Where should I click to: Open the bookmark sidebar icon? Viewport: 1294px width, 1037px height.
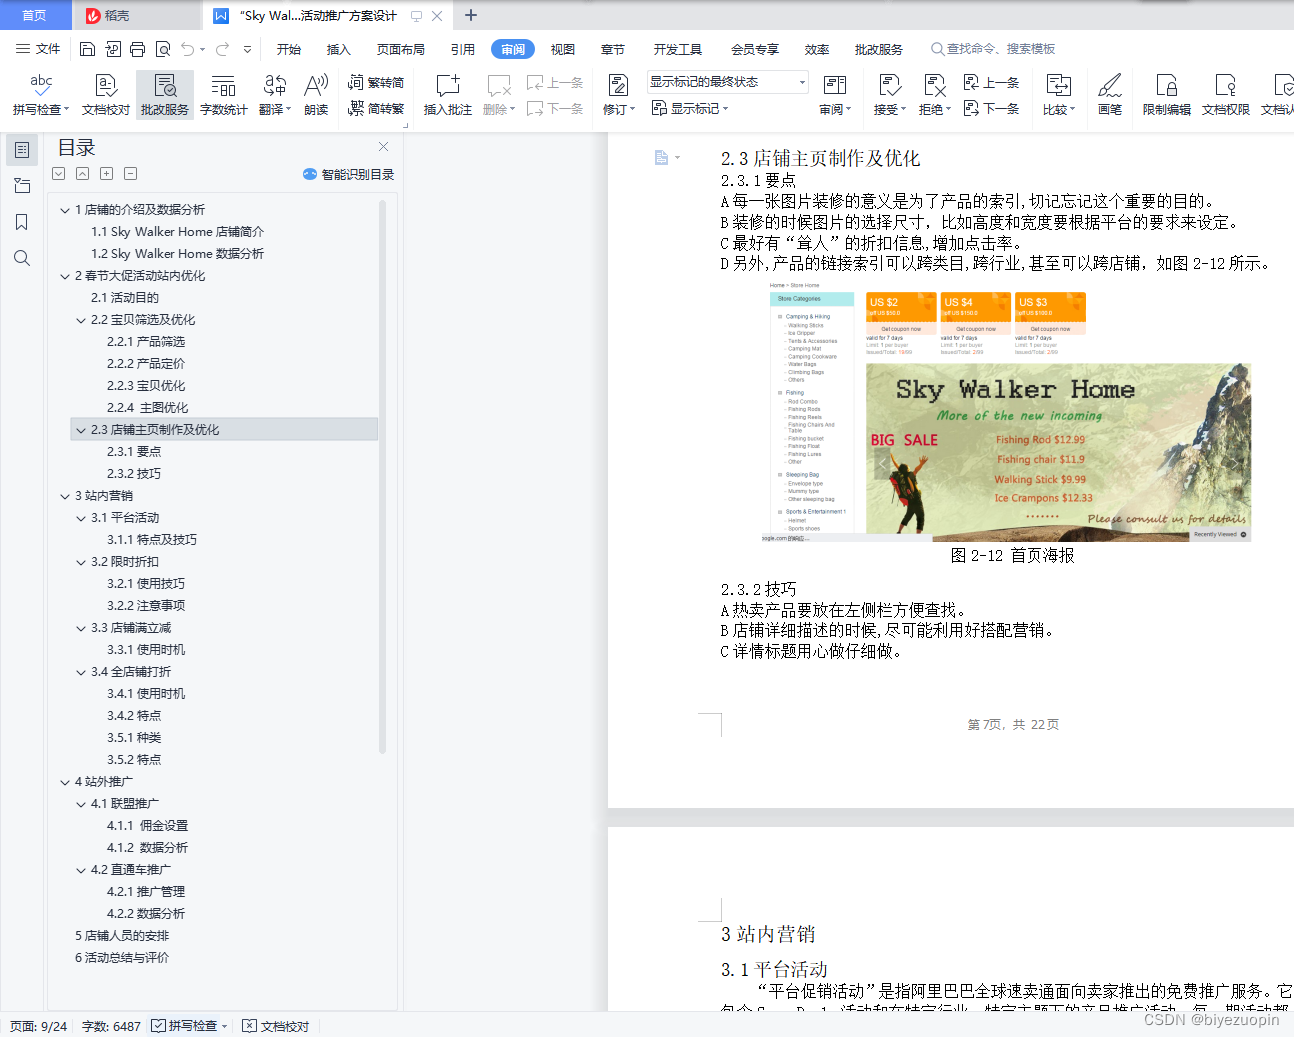pyautogui.click(x=22, y=222)
